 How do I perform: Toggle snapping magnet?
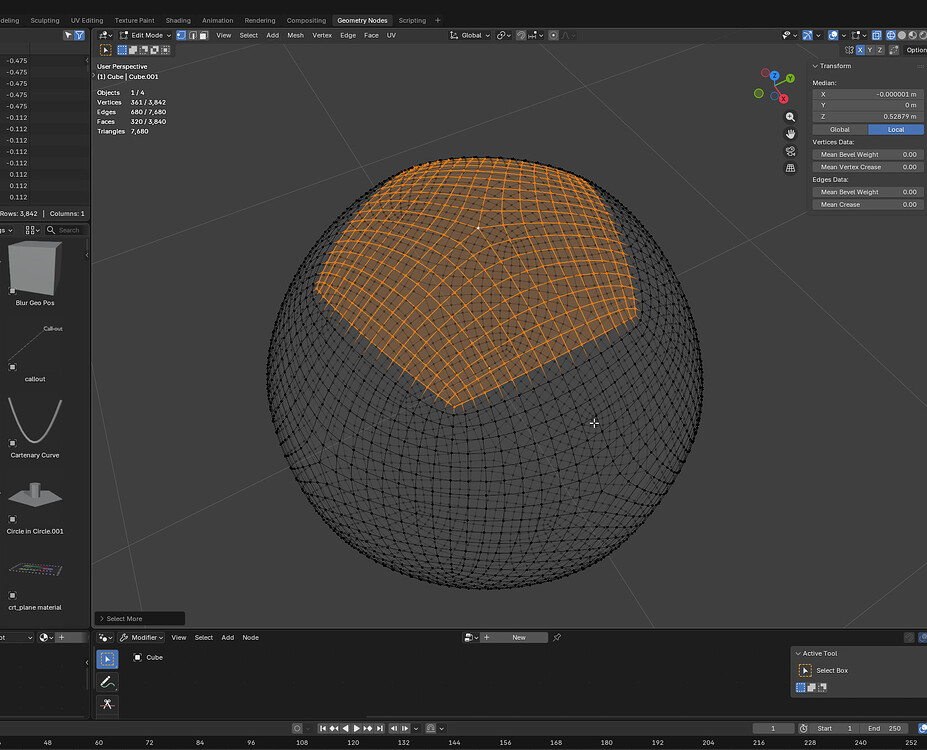coord(521,35)
